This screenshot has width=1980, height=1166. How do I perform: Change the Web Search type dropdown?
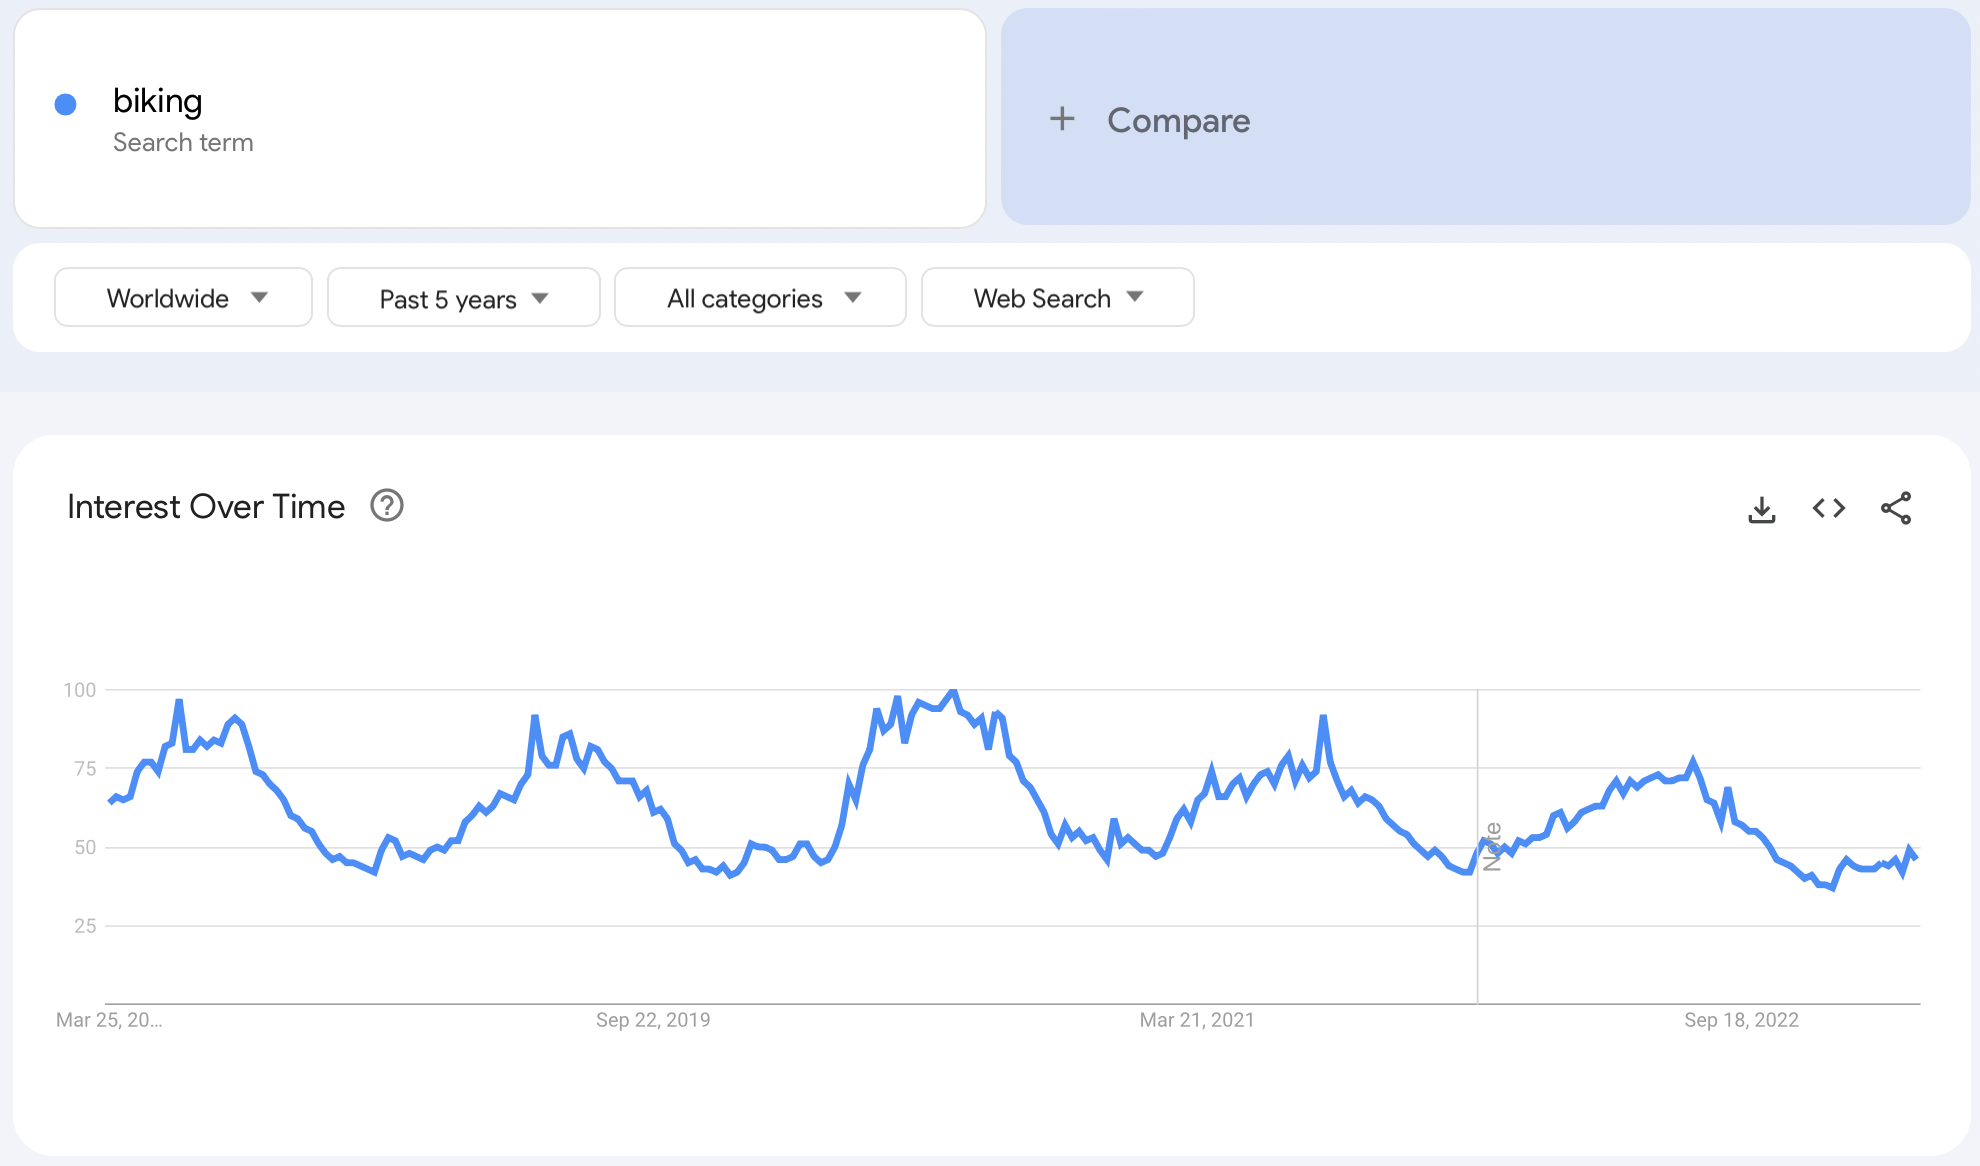point(1057,297)
